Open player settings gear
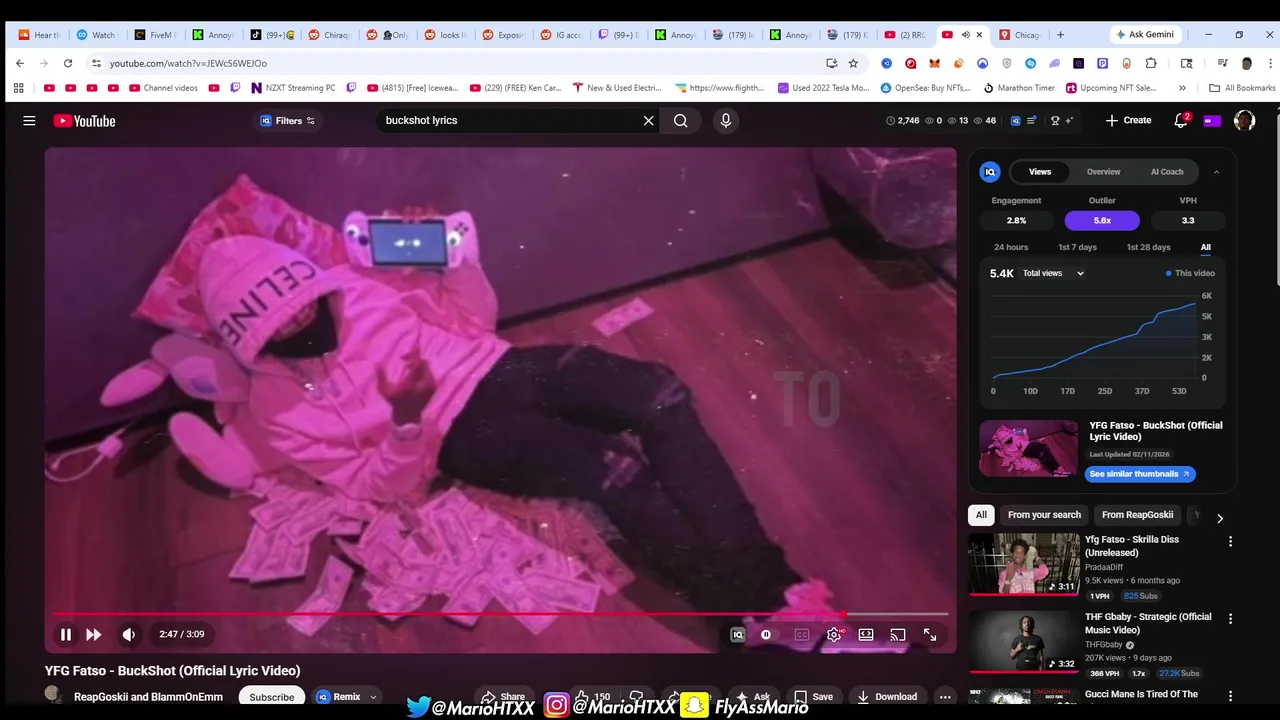The height and width of the screenshot is (720, 1280). tap(834, 634)
